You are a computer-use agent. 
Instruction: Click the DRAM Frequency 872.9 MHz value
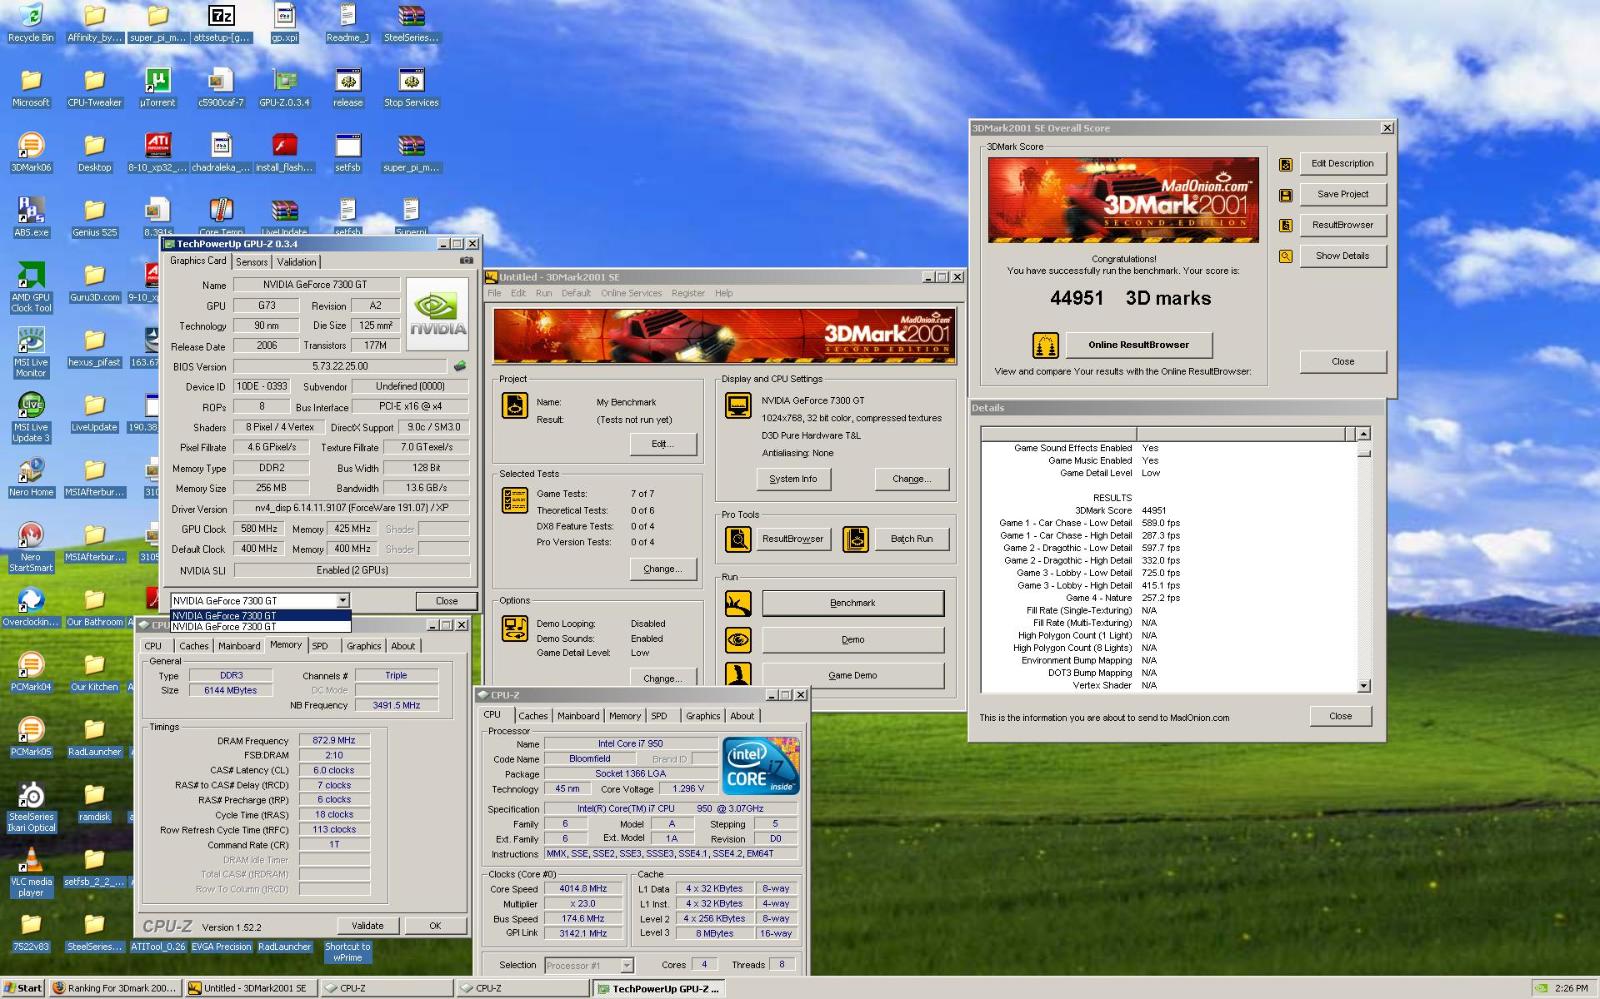tap(334, 741)
